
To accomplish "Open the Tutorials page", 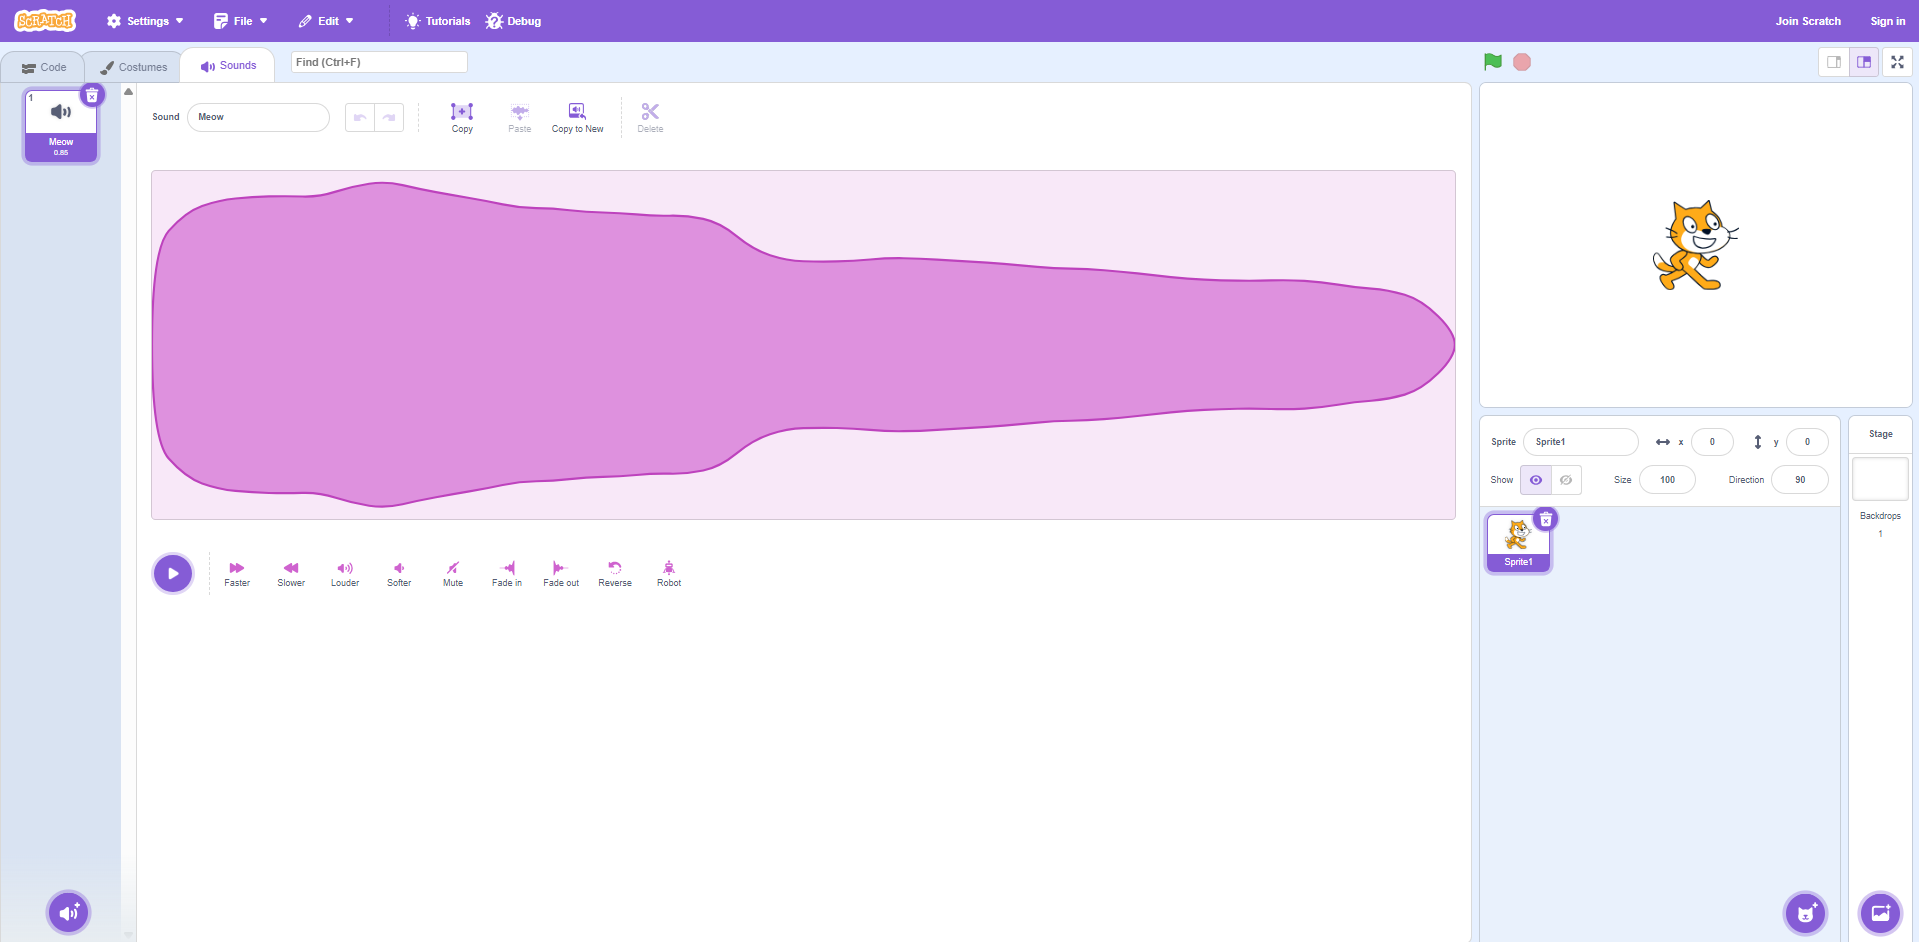I will (x=437, y=21).
